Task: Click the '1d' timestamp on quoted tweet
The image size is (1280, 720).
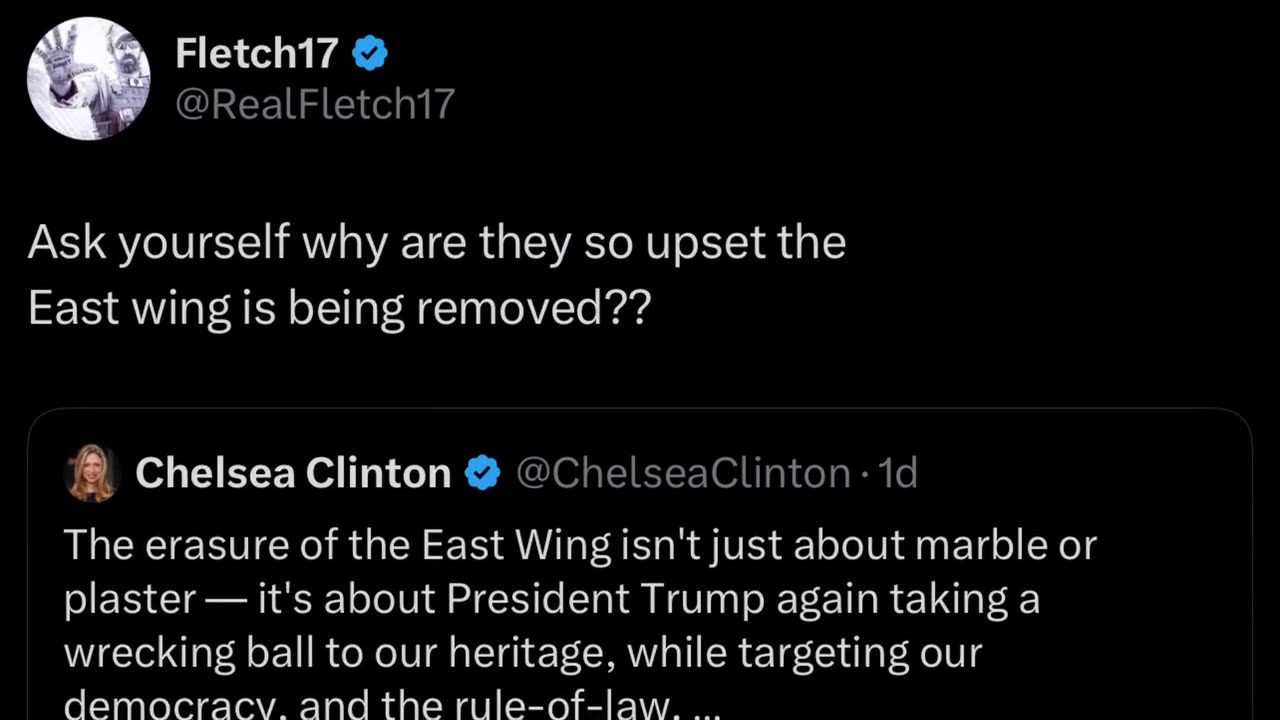Action: (897, 473)
